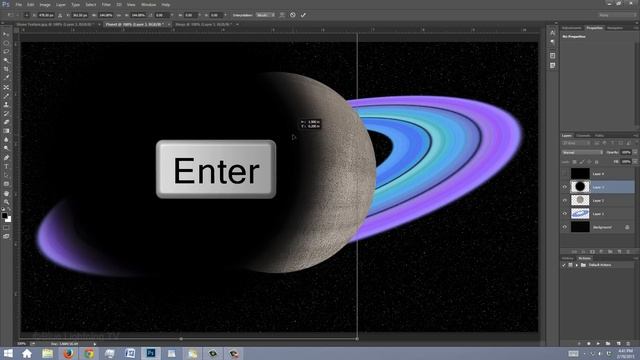Viewport: 640px width, 360px height.
Task: Commit the transform with the checkmark
Action: [303, 15]
